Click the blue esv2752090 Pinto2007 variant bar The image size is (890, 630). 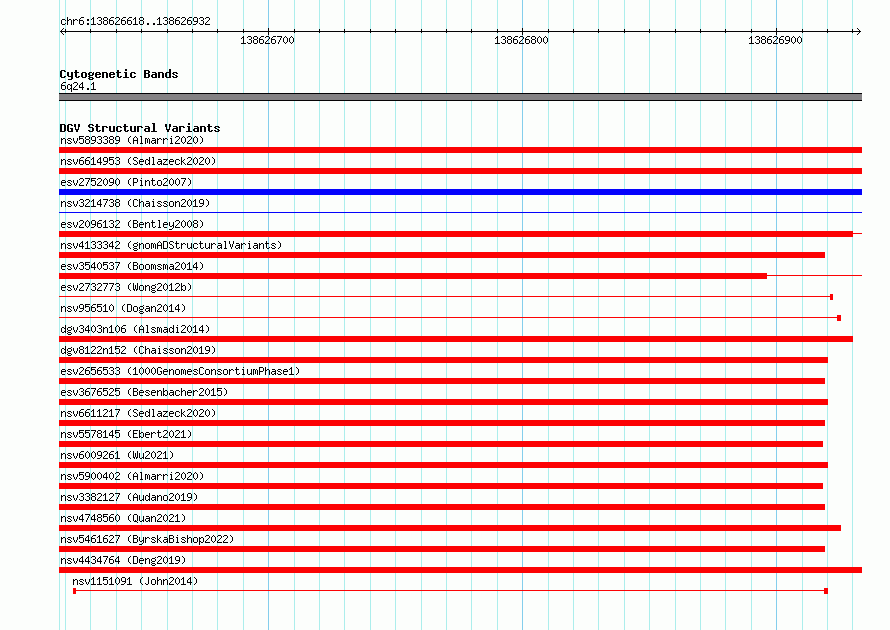460,192
